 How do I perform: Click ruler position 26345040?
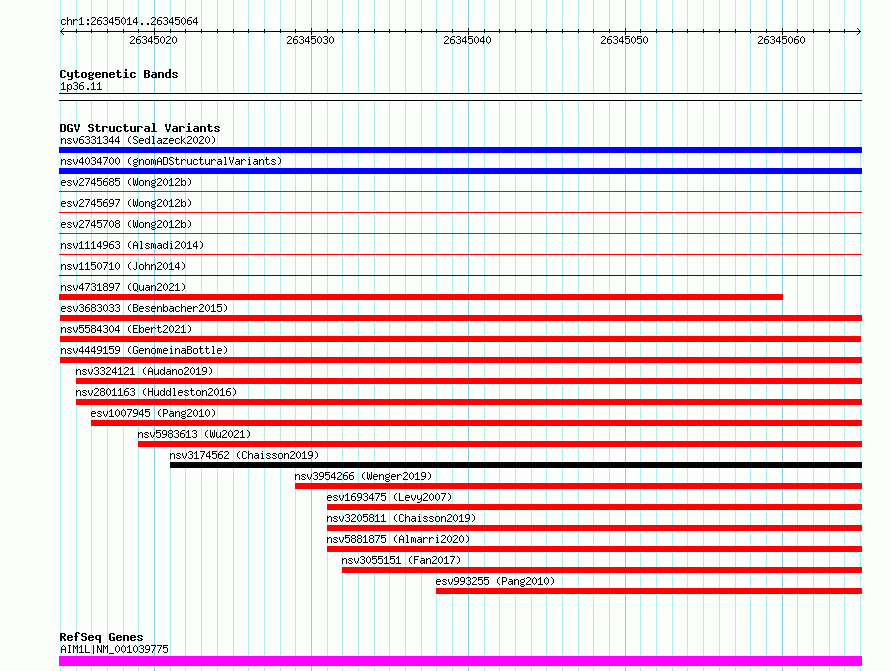[468, 40]
